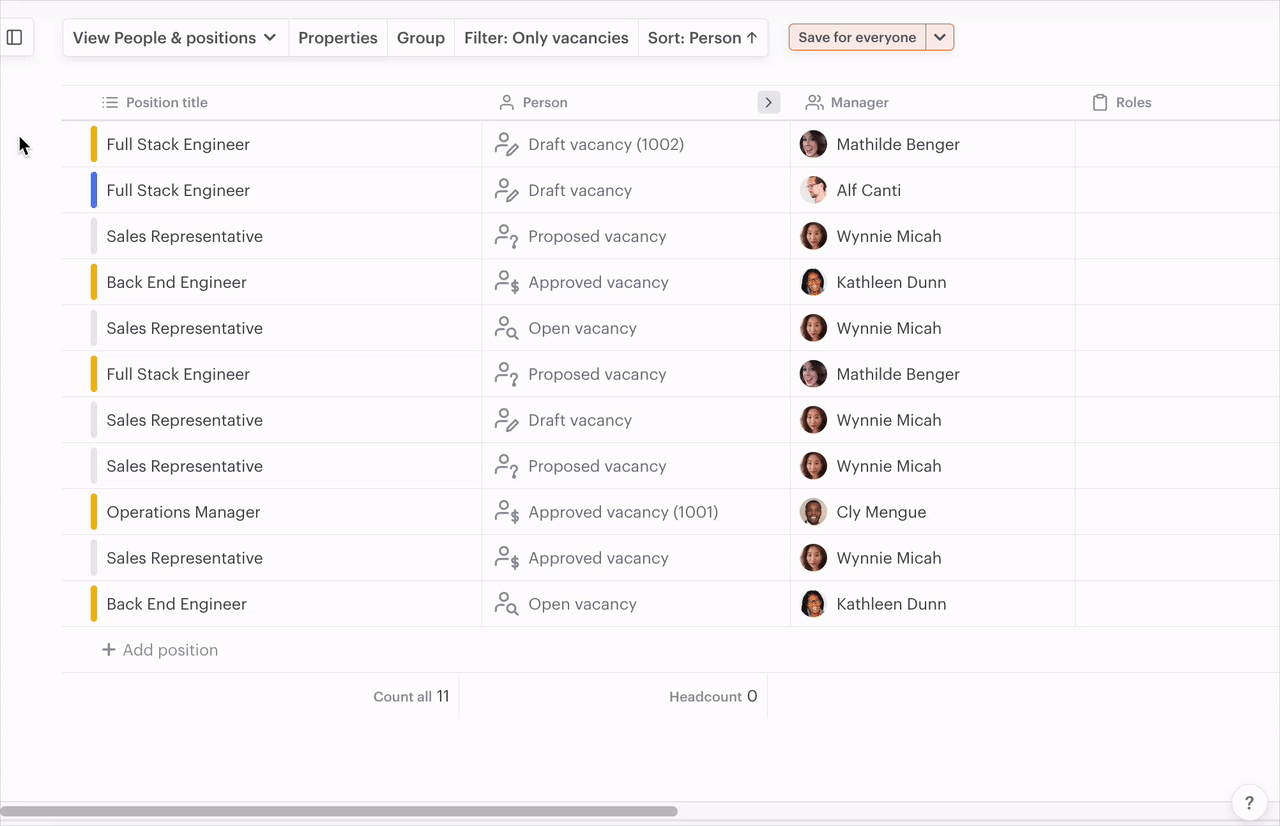Viewport: 1280px width, 826px height.
Task: Click Kathleen Dunn's avatar in Back End Engineer approved row
Action: (x=813, y=283)
